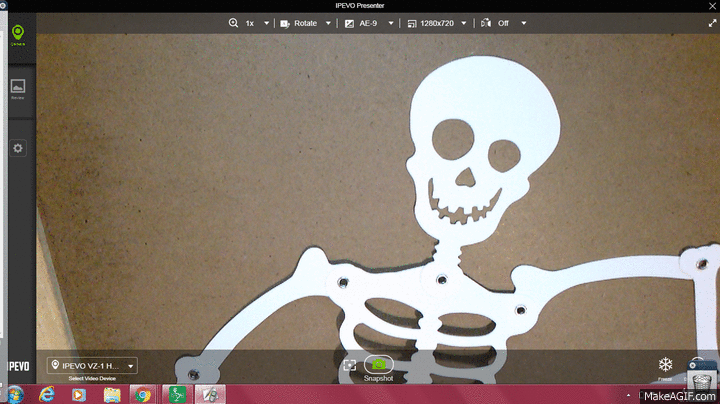Image resolution: width=720 pixels, height=404 pixels.
Task: Expand the AE-9 exposure dropdown
Action: (x=392, y=22)
